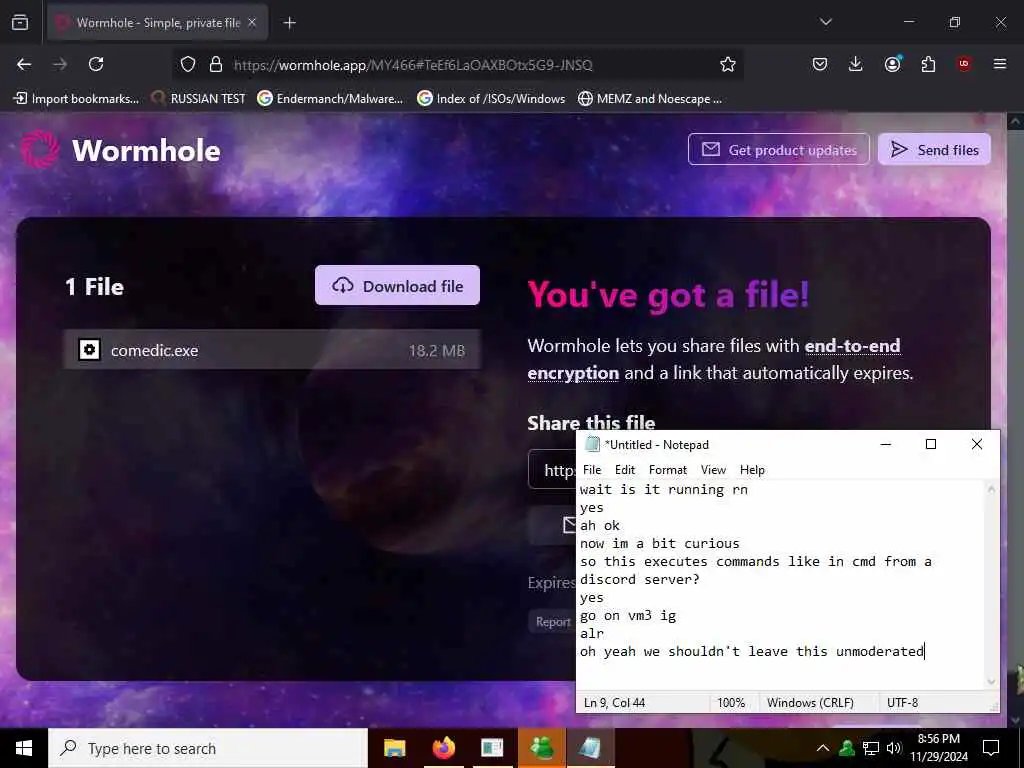The width and height of the screenshot is (1024, 768).
Task: Click the 'Ln 9, Col 44' status bar entry
Action: click(615, 703)
